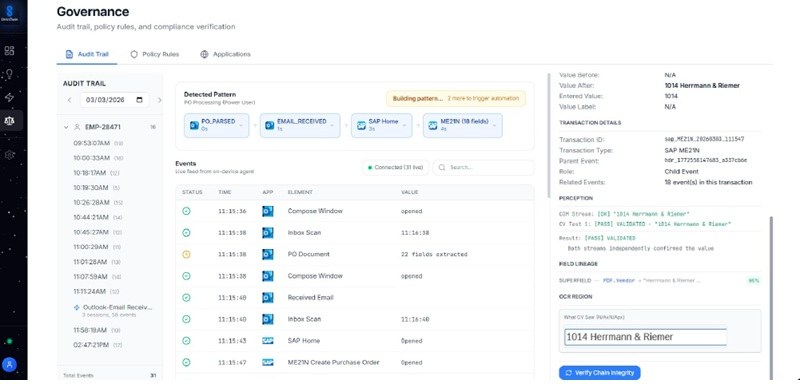The height and width of the screenshot is (384, 800).
Task: Select the 11:07:59AM audit session
Action: tap(98, 276)
